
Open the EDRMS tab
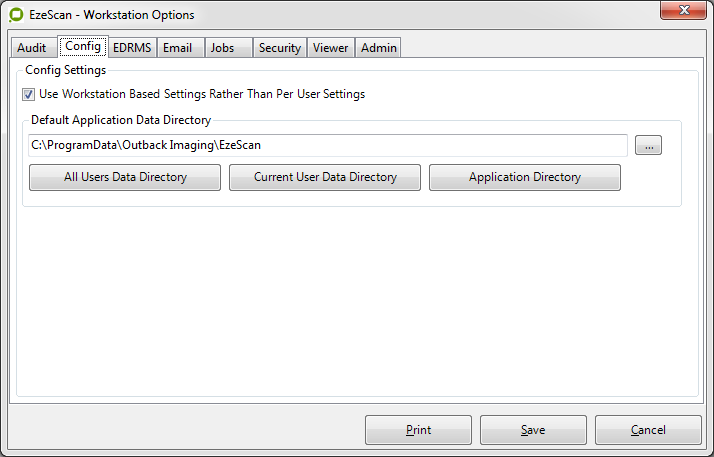(132, 48)
